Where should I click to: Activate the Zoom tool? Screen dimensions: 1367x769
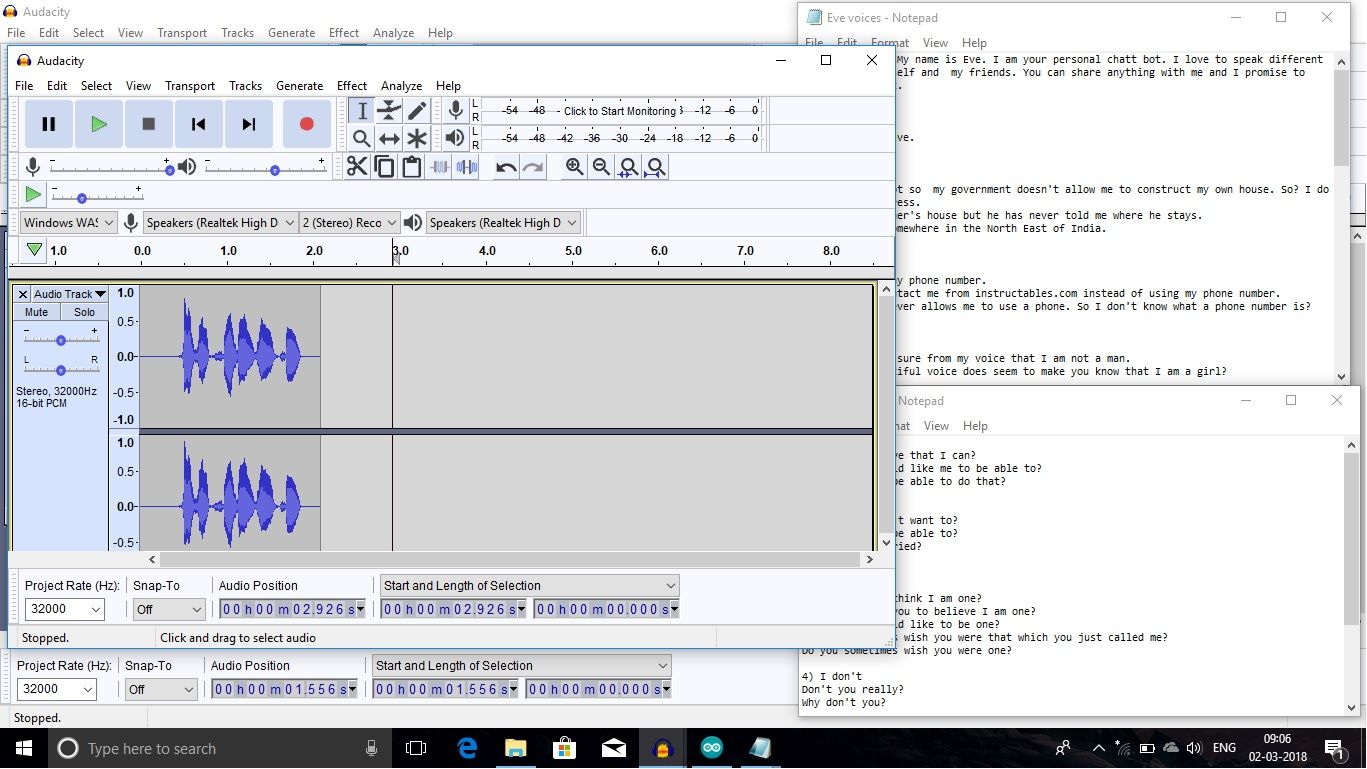pyautogui.click(x=361, y=138)
